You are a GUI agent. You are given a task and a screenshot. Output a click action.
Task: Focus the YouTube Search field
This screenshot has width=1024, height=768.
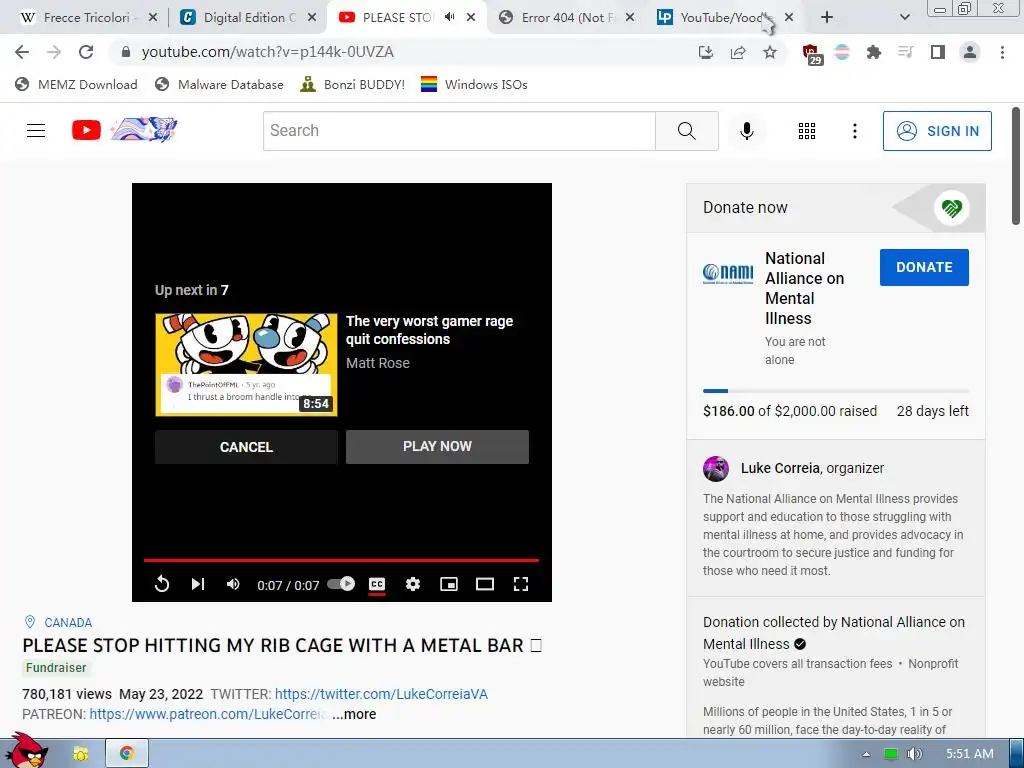[459, 131]
